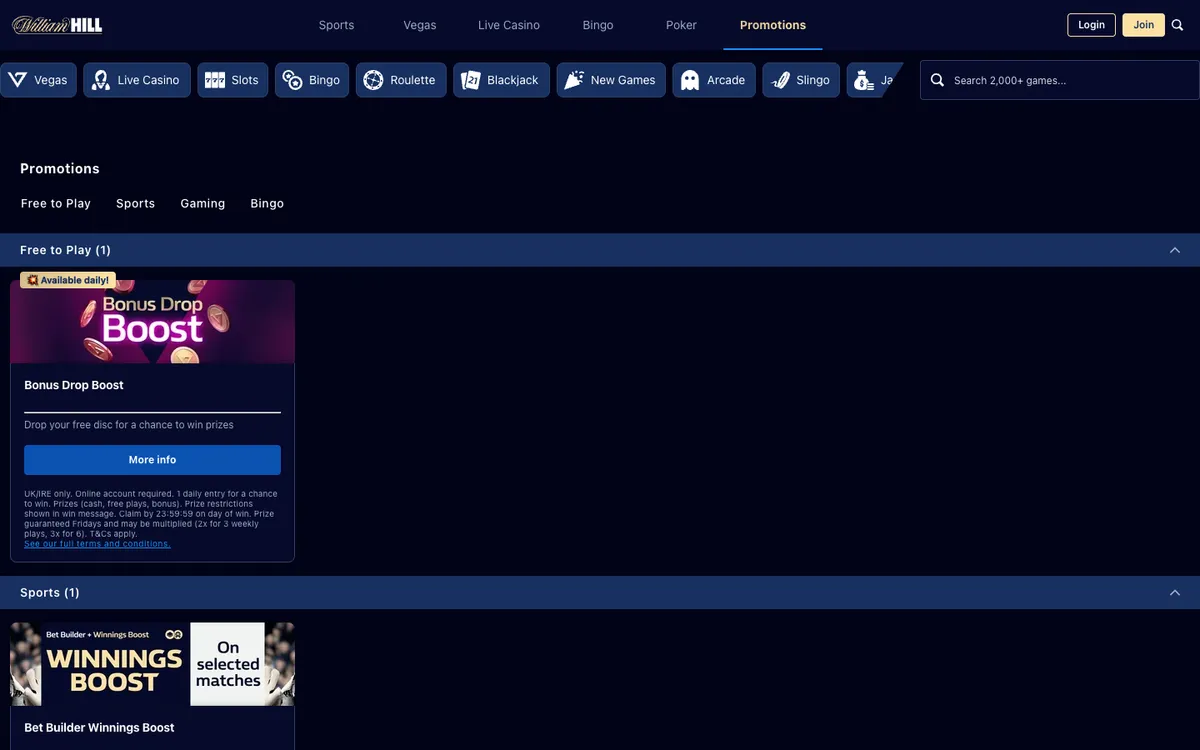1200x750 pixels.
Task: Select the Vegas category icon button
Action: 39,80
